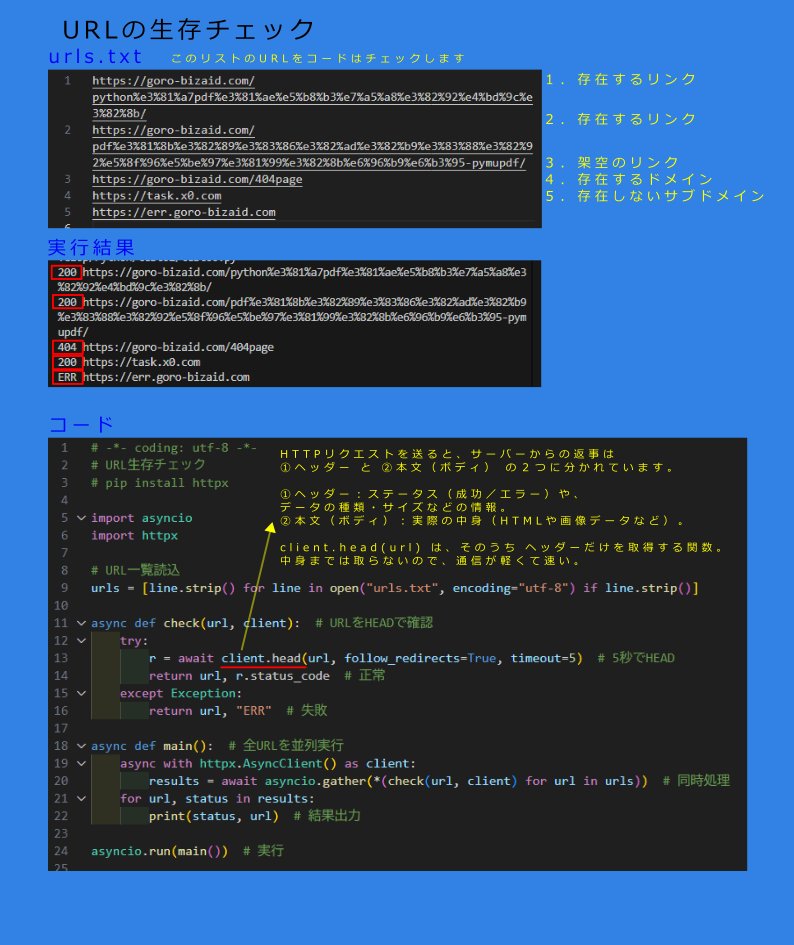Screen dimensions: 794x945
Task: Open the https://task.x0.com link in urls.txt
Action: (157, 195)
